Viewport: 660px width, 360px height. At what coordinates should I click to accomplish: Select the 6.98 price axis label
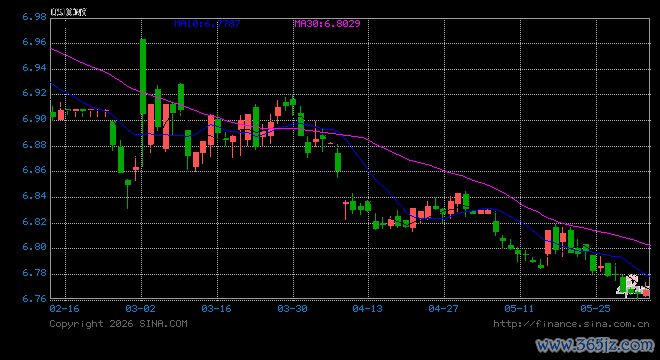pyautogui.click(x=35, y=17)
